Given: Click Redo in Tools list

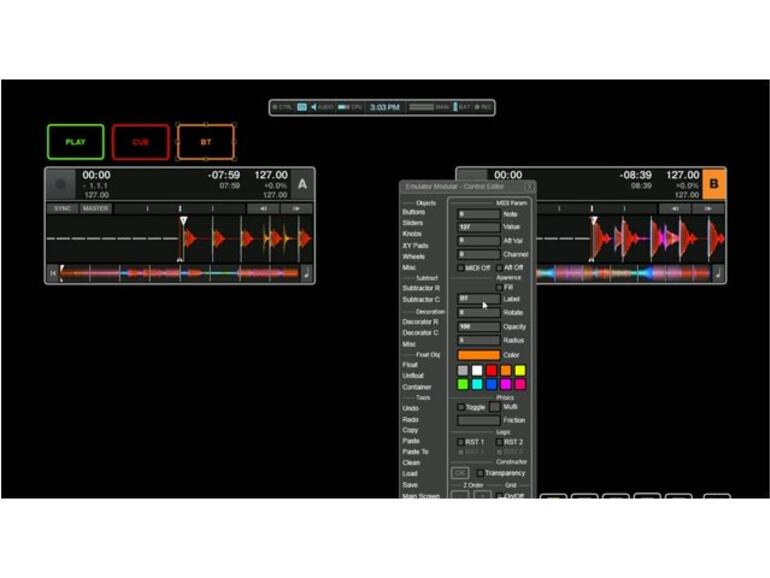Looking at the screenshot, I should [x=411, y=420].
